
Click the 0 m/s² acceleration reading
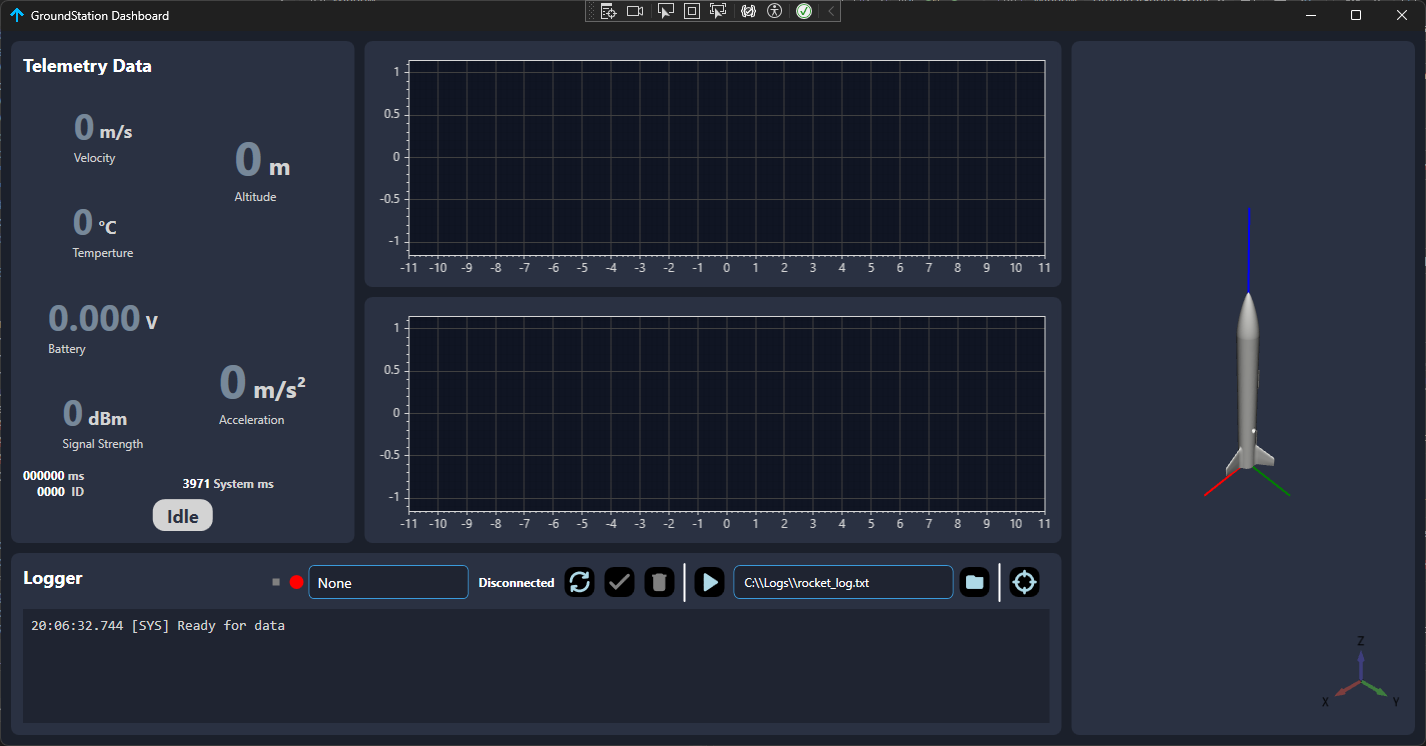[262, 383]
